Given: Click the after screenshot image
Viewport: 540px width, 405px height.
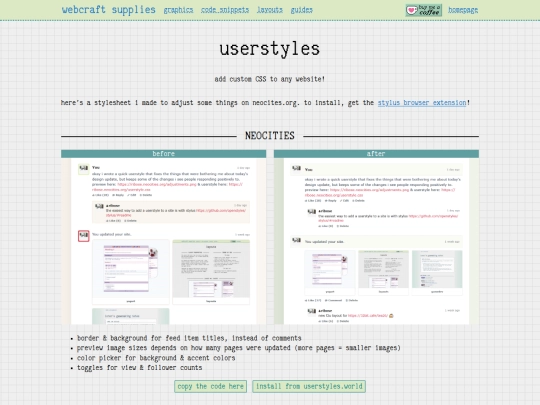Looking at the screenshot, I should tap(376, 241).
